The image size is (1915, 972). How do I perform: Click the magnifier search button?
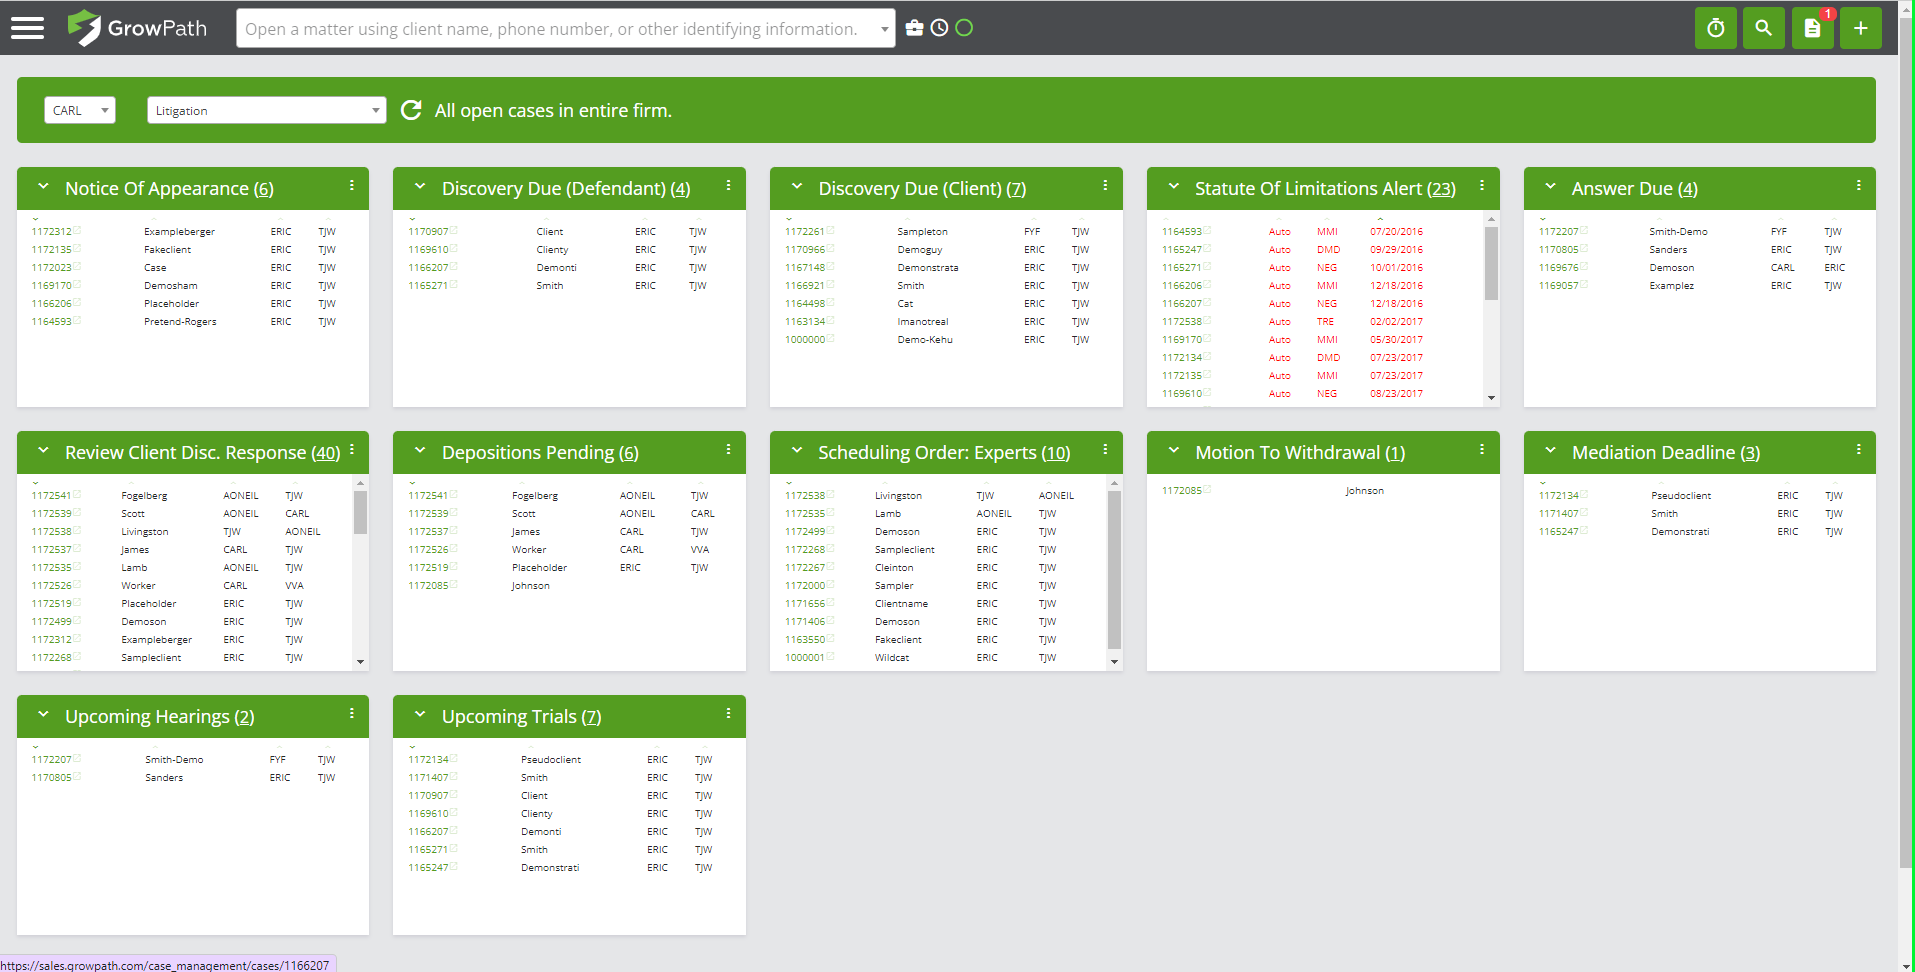coord(1763,28)
